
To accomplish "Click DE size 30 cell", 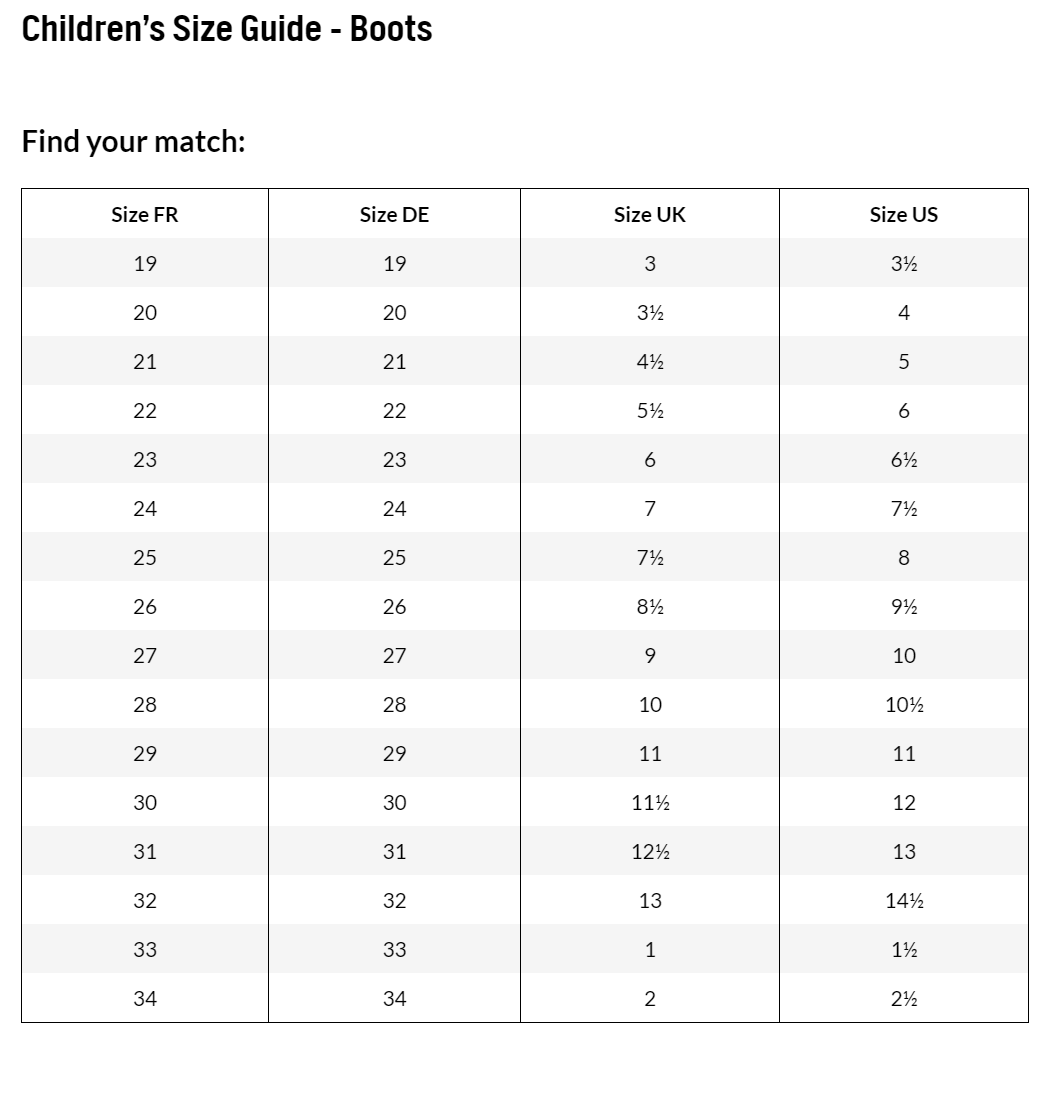I will coord(394,803).
